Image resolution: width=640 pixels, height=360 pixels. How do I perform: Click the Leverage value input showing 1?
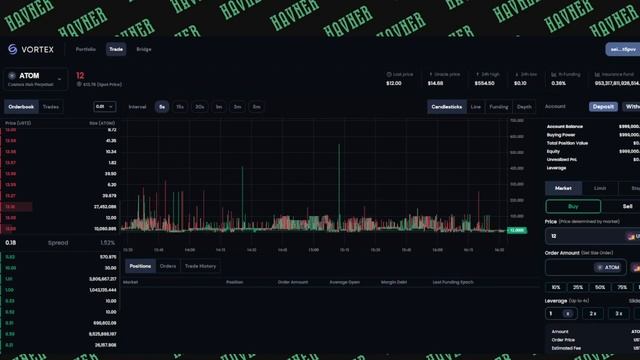click(561, 313)
